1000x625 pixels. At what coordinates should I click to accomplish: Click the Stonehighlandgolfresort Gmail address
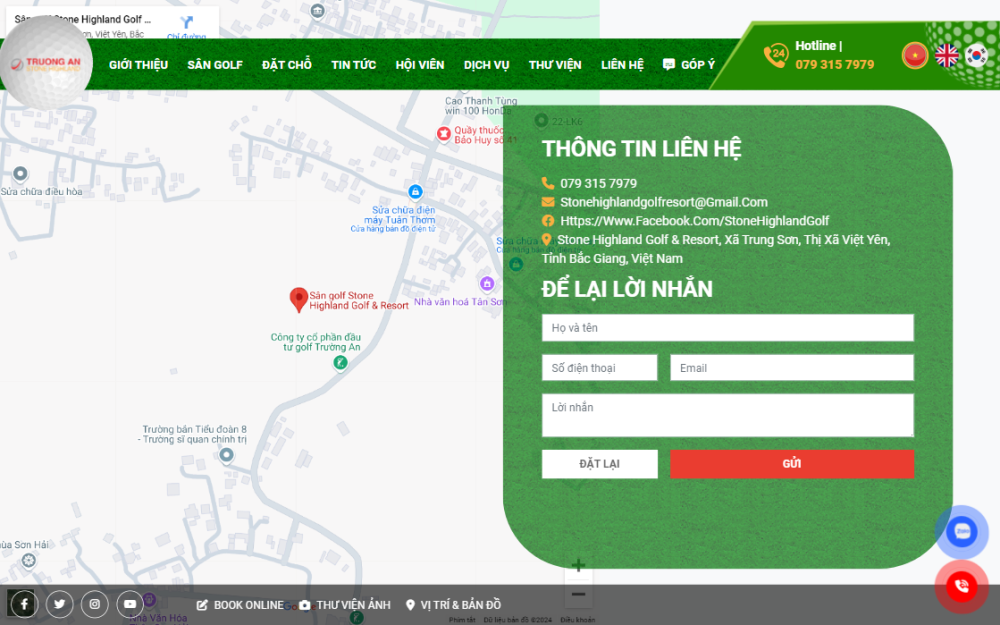[664, 202]
